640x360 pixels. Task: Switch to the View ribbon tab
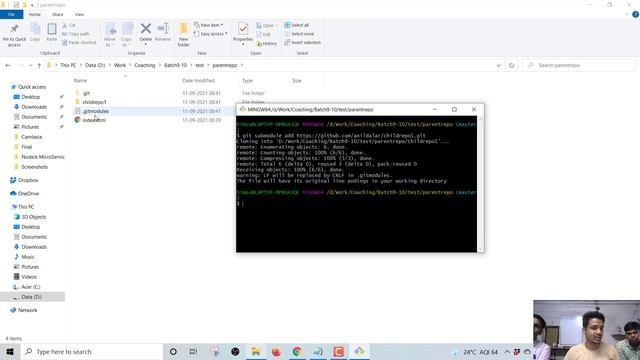[79, 15]
